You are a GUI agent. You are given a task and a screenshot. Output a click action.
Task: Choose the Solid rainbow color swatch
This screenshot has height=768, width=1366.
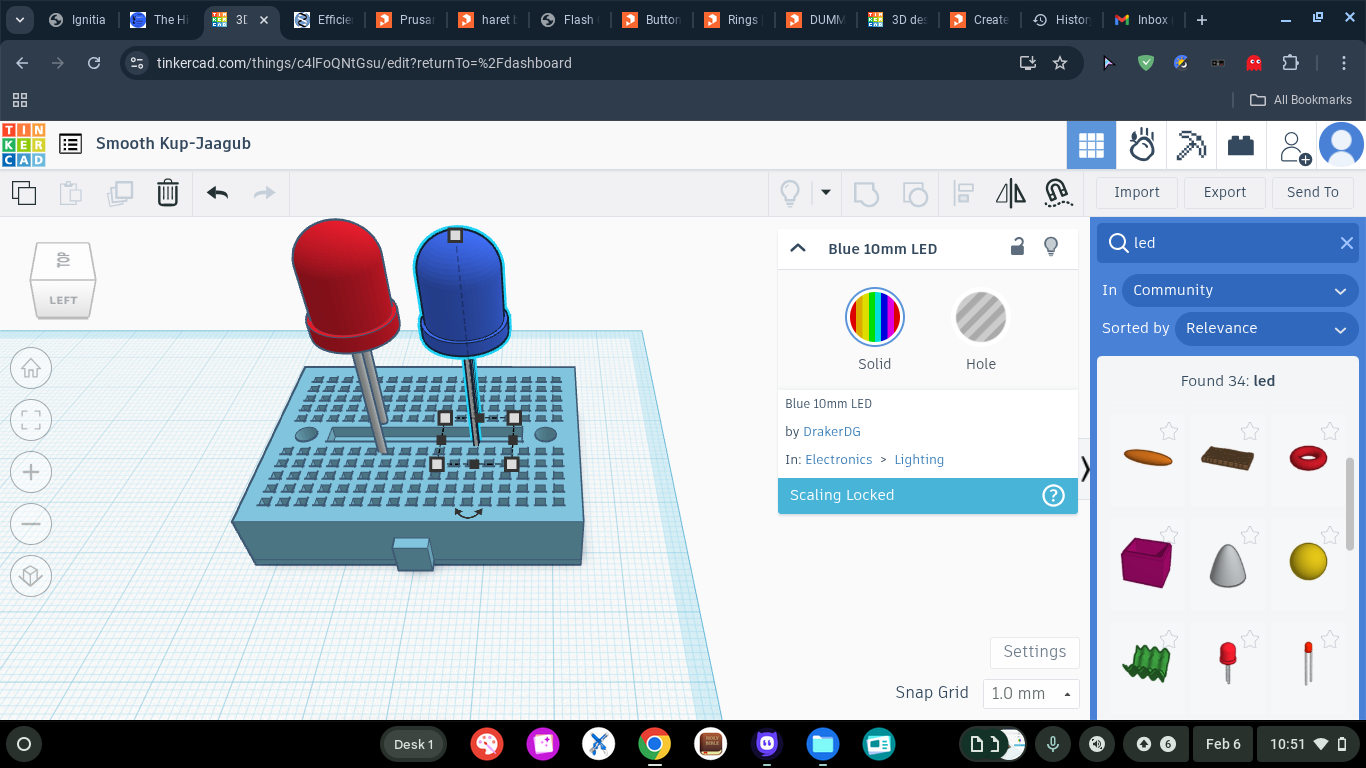(875, 317)
